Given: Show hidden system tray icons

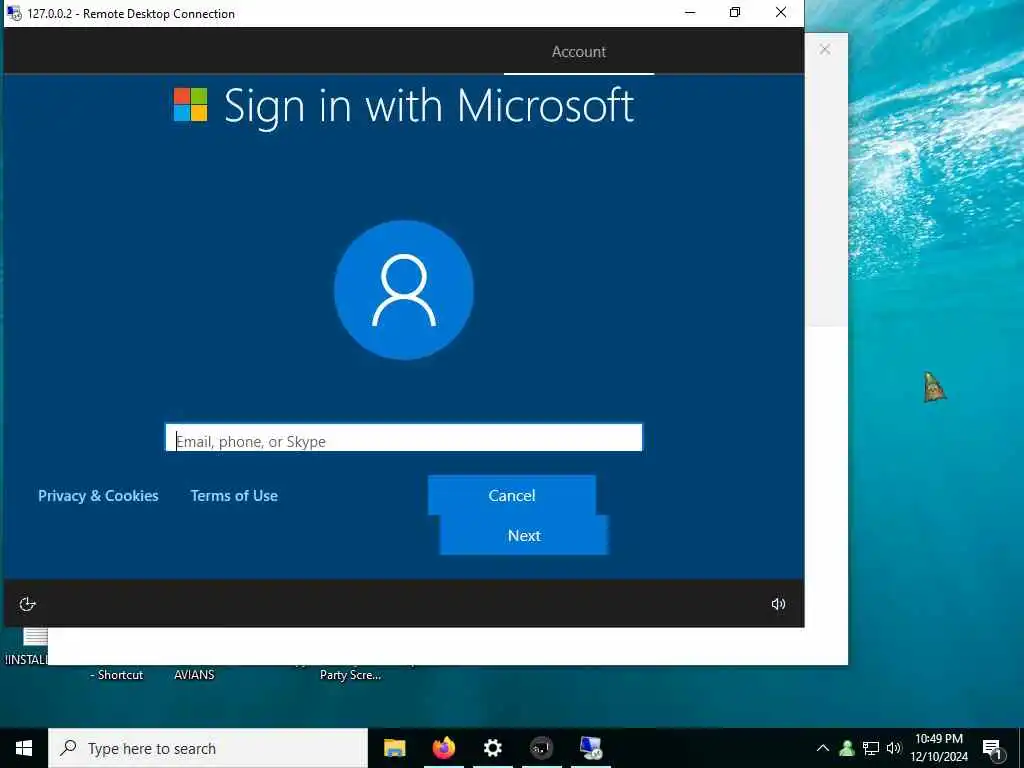Looking at the screenshot, I should coord(823,748).
